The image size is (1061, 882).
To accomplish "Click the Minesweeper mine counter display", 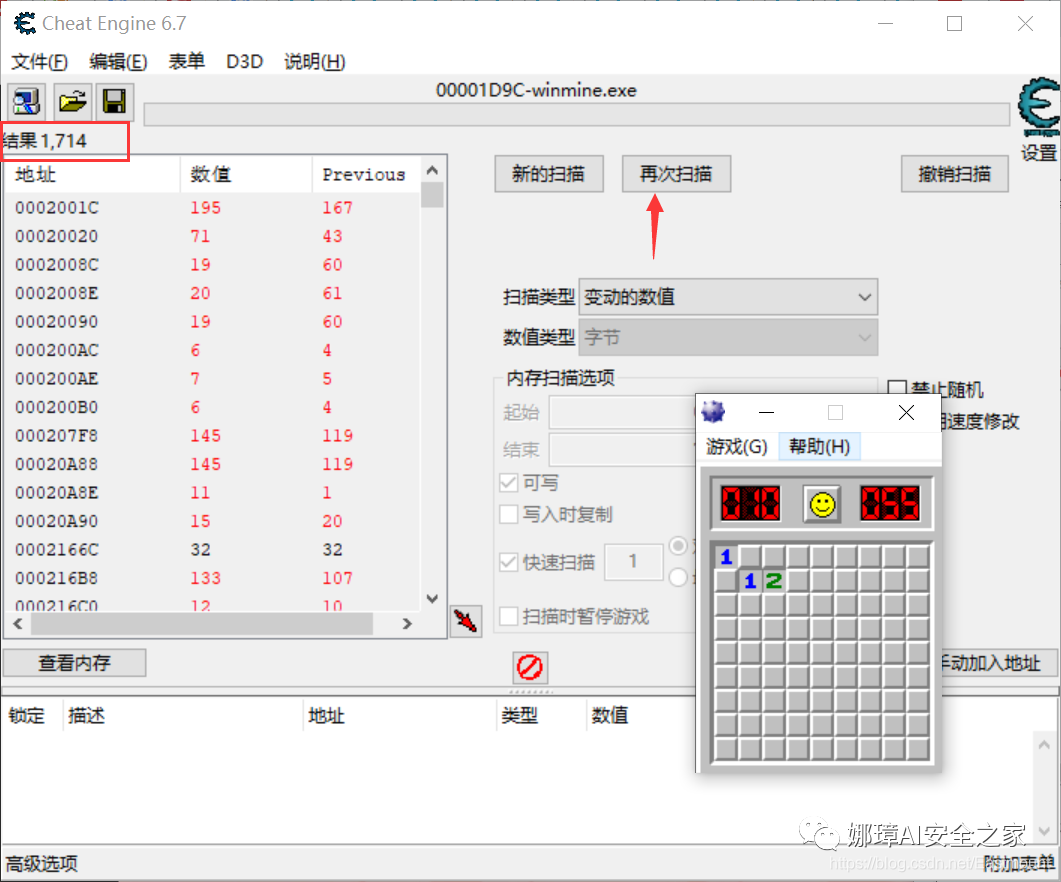I will (751, 504).
